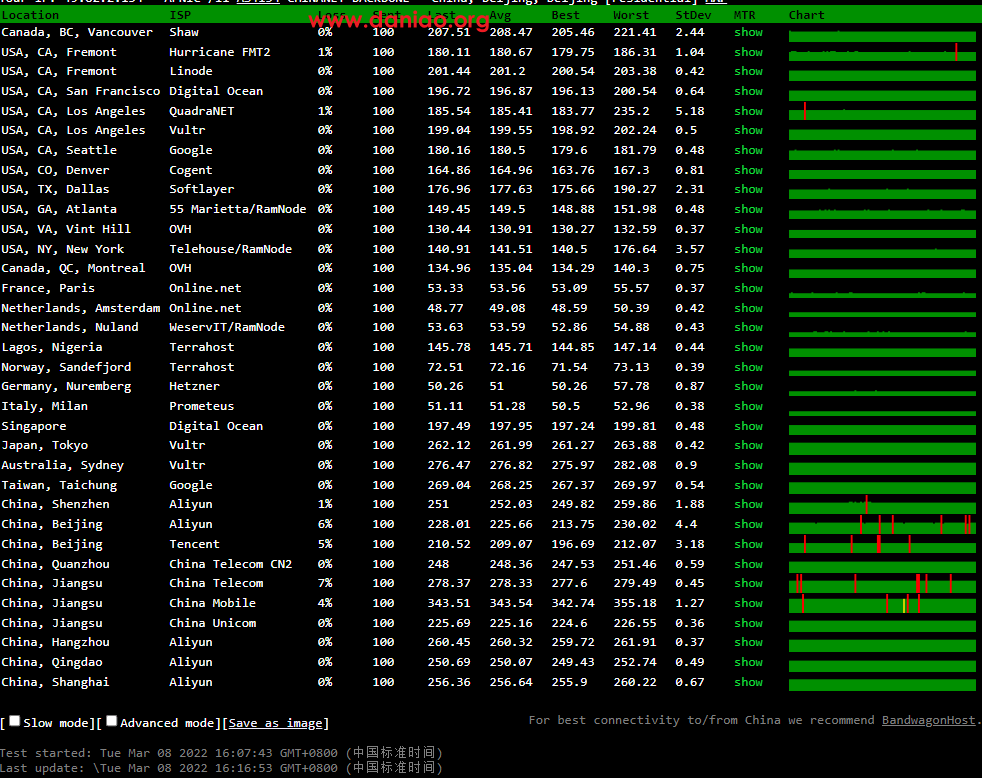Show MTR for Fremont Linode row
The height and width of the screenshot is (778, 982).
tap(748, 71)
